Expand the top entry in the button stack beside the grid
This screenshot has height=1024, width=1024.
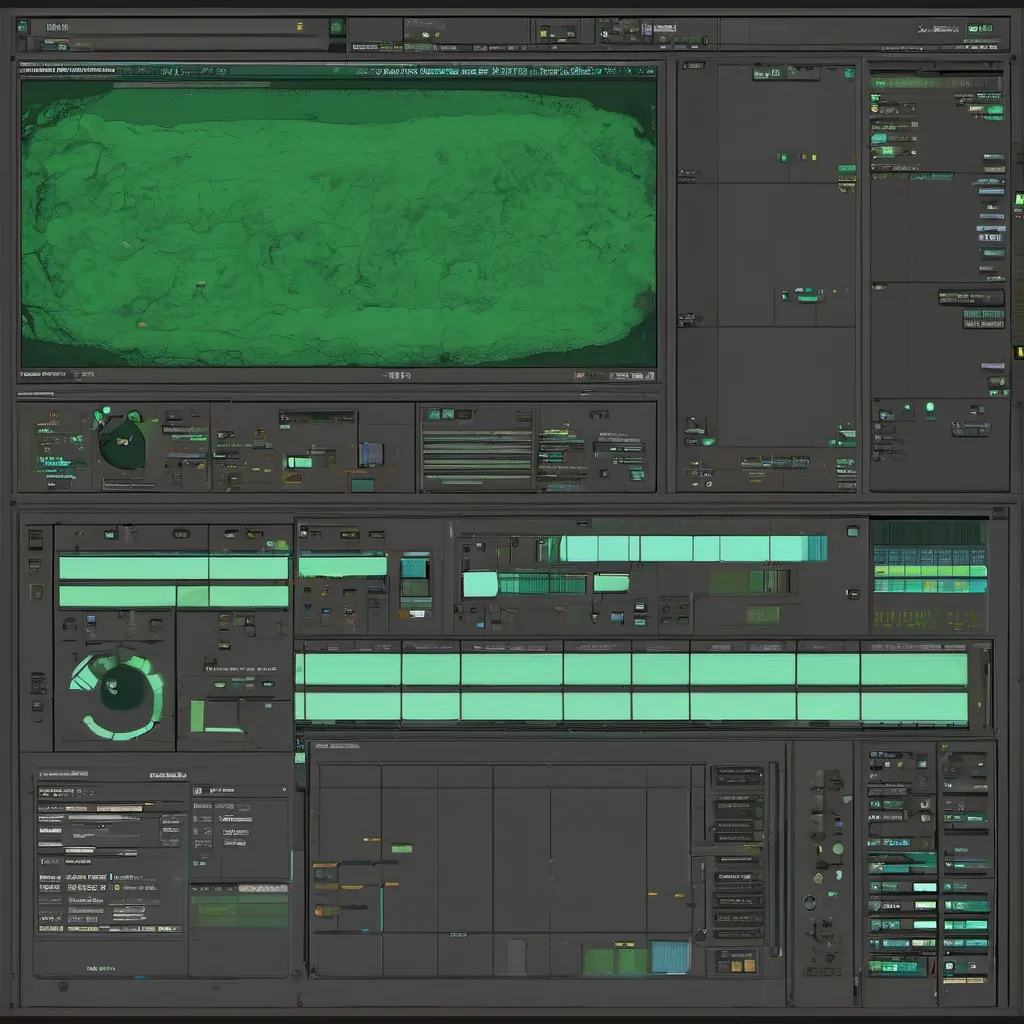coord(738,776)
